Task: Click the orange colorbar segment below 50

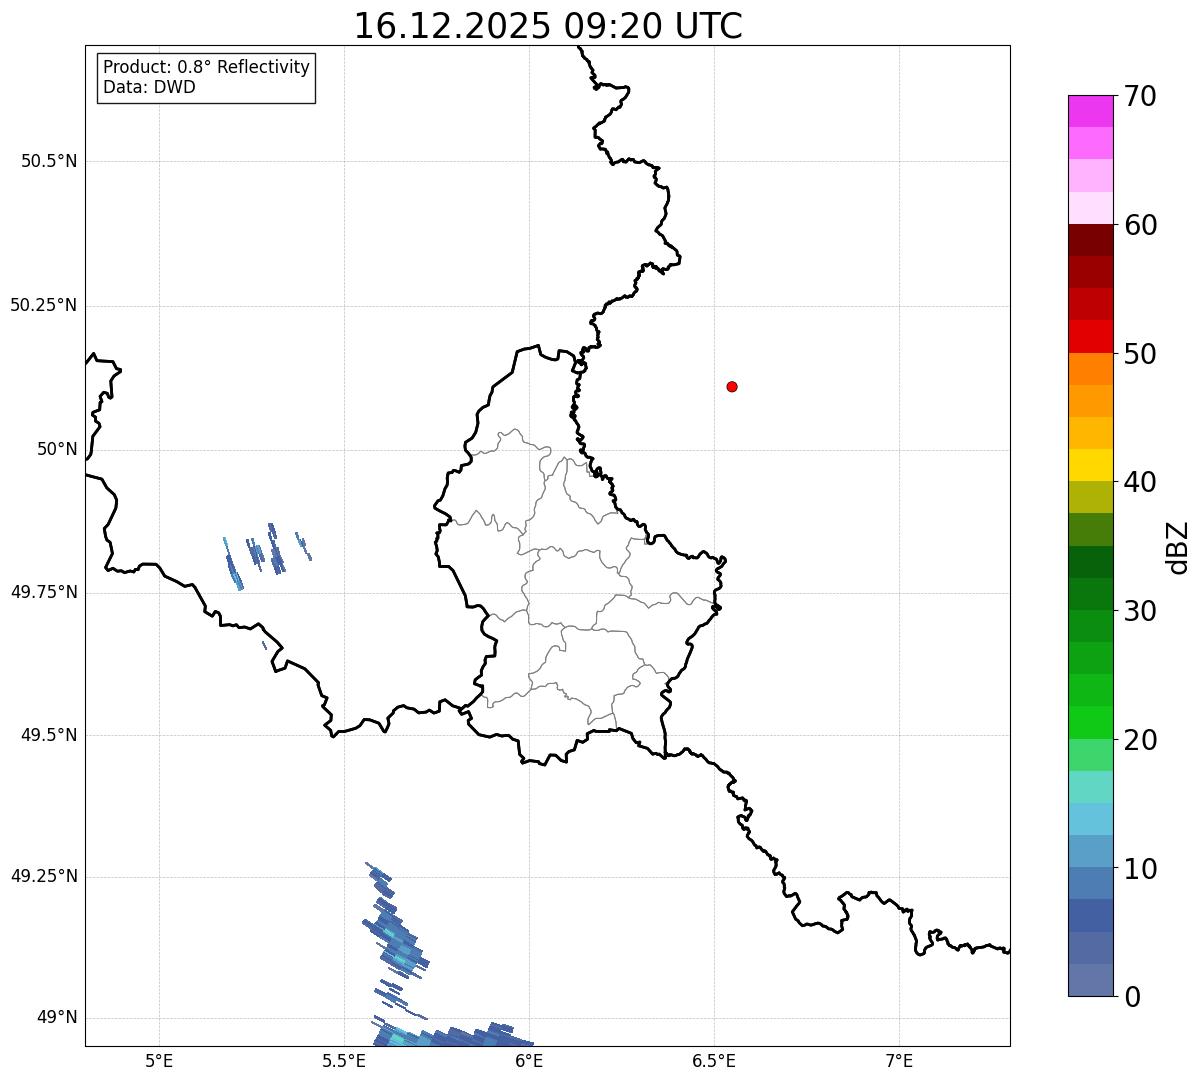Action: click(x=1091, y=369)
